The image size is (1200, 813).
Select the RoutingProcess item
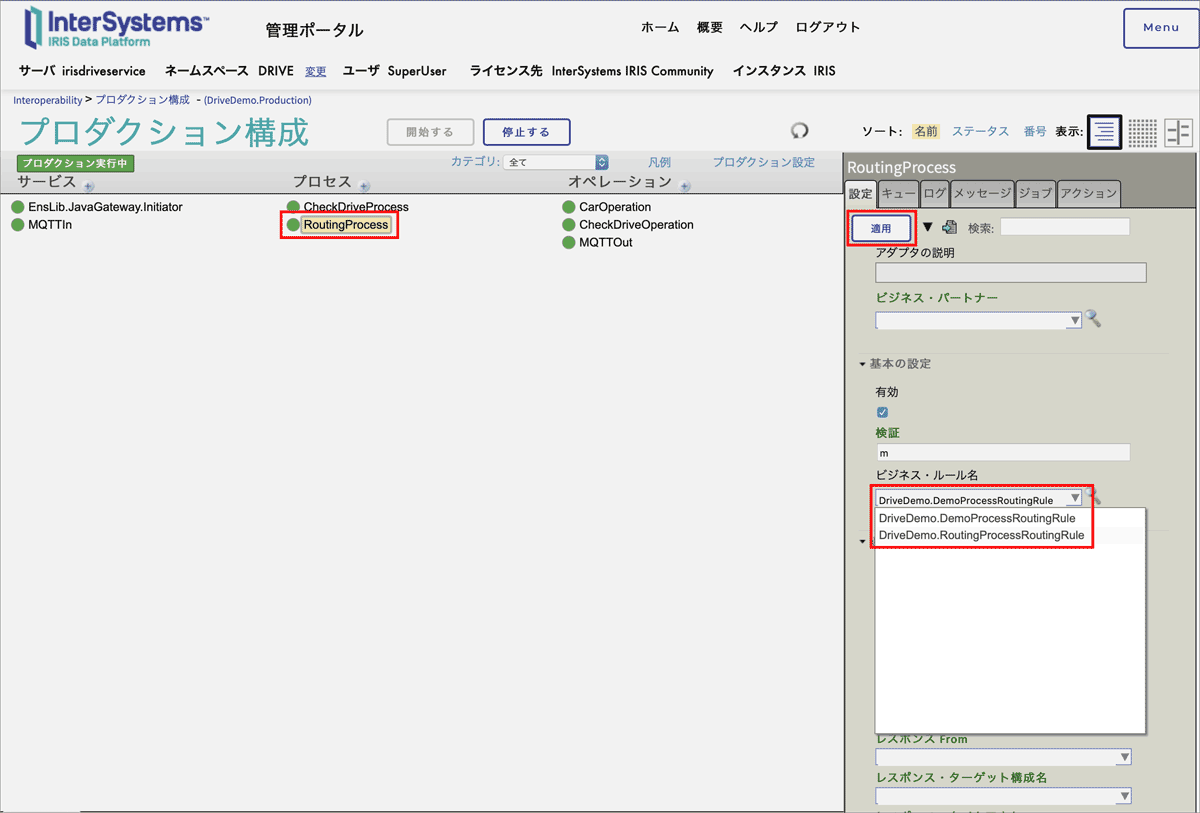pos(345,225)
